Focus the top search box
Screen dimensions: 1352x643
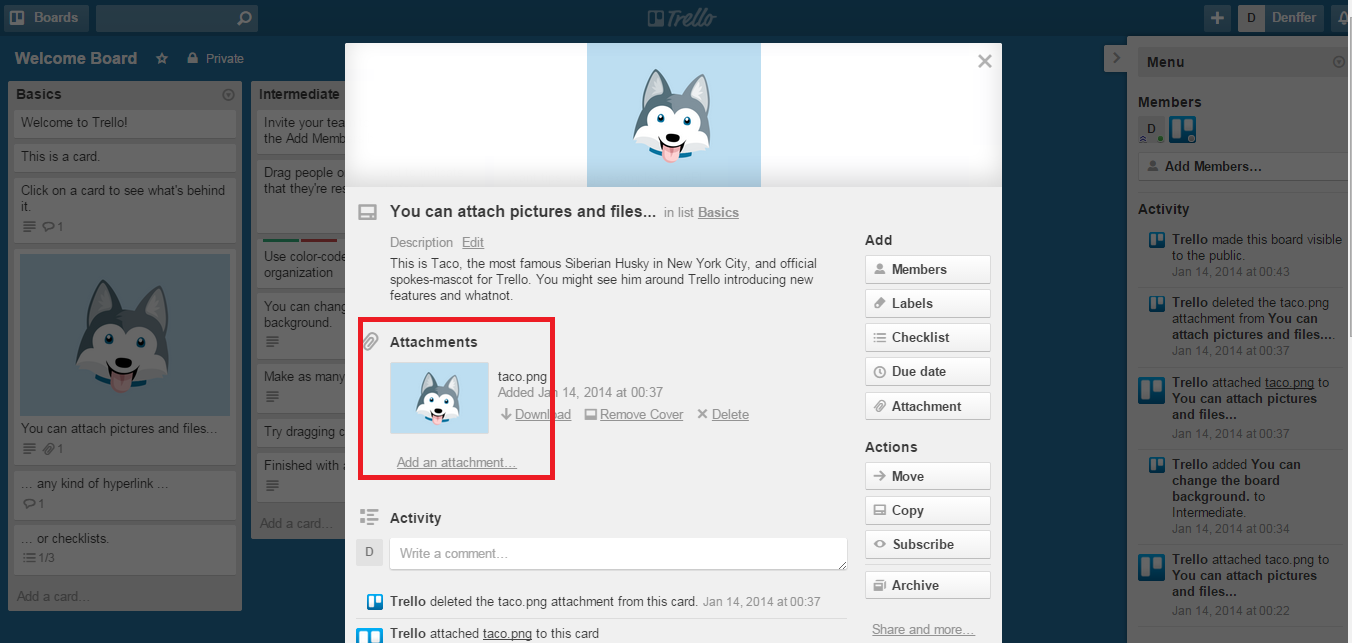coord(176,18)
